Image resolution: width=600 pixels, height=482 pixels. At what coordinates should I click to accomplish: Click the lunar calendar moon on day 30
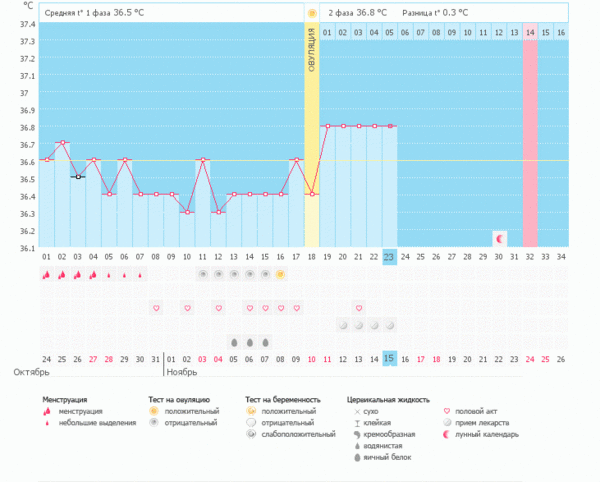pyautogui.click(x=499, y=237)
